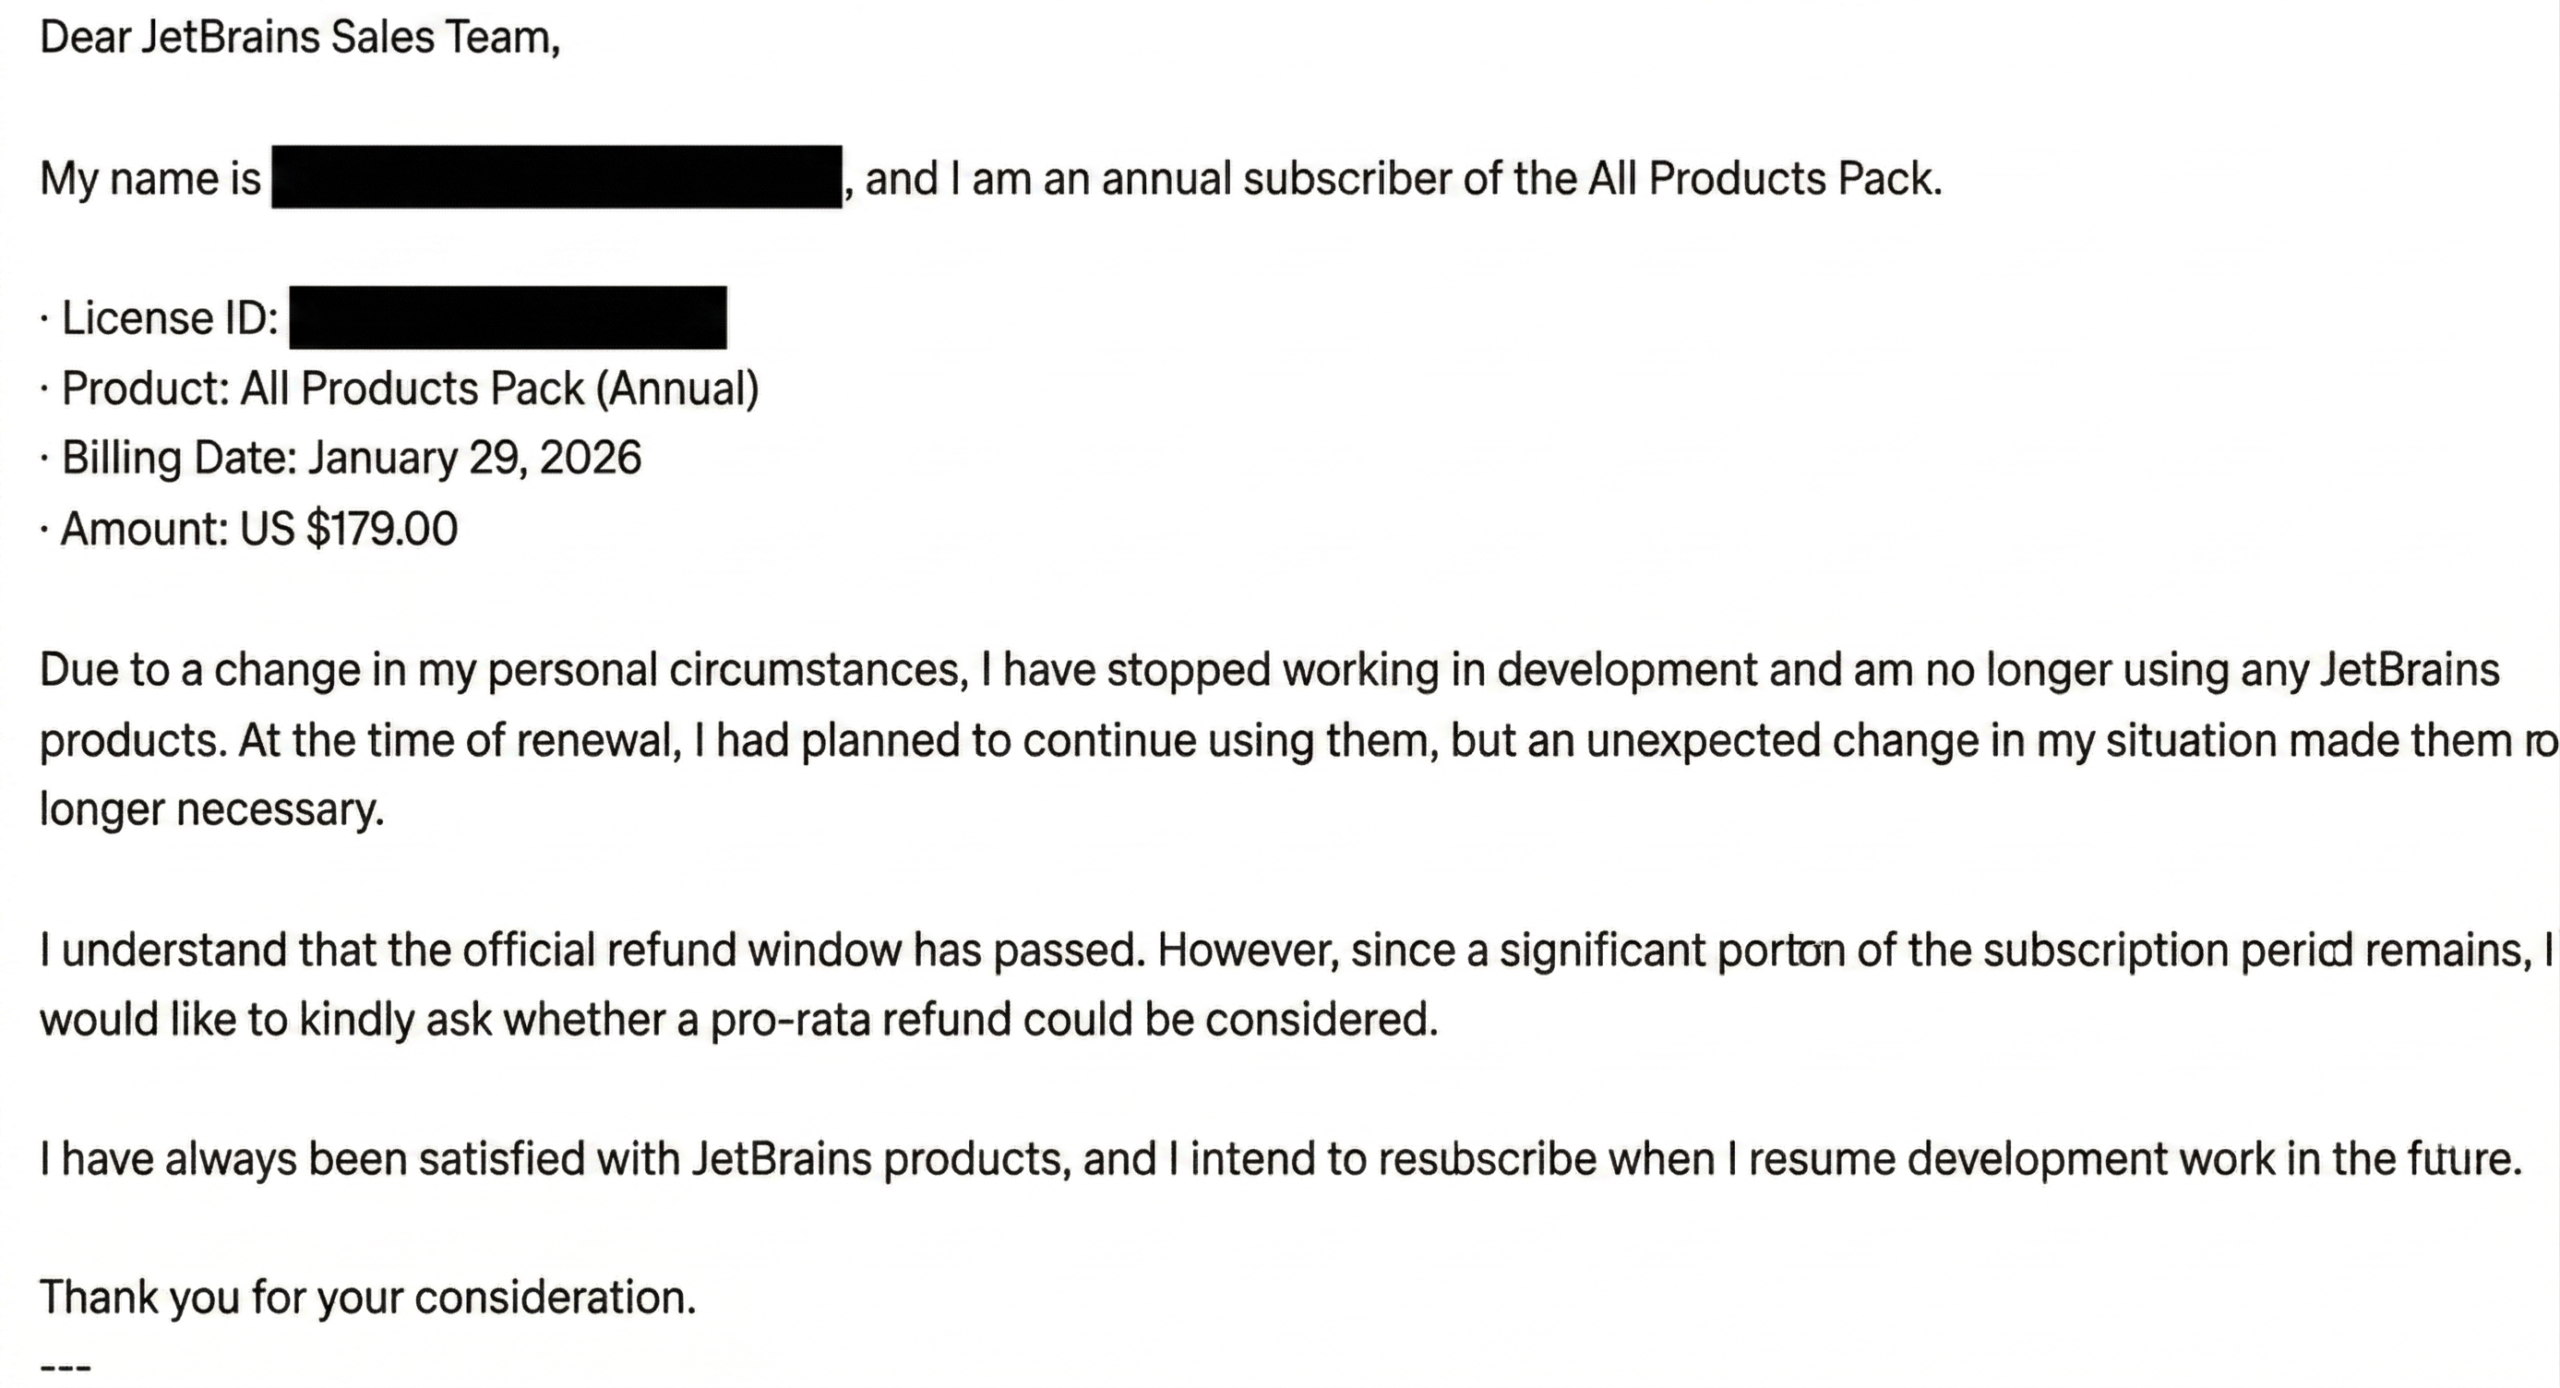
Task: Click the words "longer necessary."
Action: coord(211,809)
